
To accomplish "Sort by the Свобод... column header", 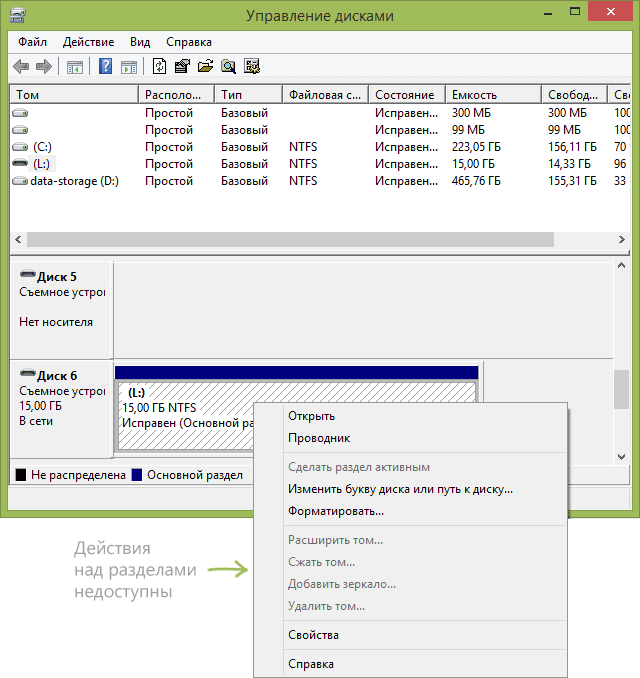I will pyautogui.click(x=575, y=95).
